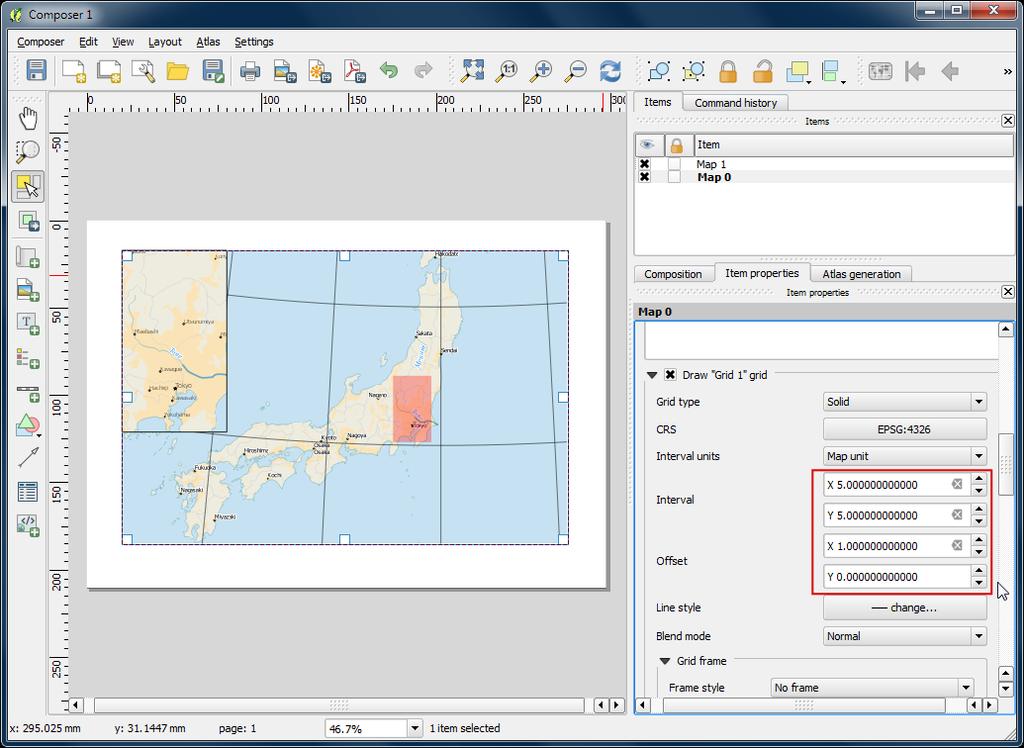Open the Layout menu

point(165,42)
